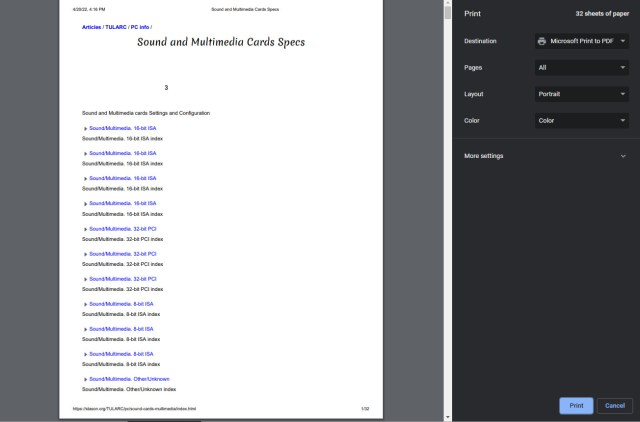Image resolution: width=640 pixels, height=422 pixels.
Task: Click the arrow bullet beside the first 32-bit PCI link
Action: [x=86, y=229]
